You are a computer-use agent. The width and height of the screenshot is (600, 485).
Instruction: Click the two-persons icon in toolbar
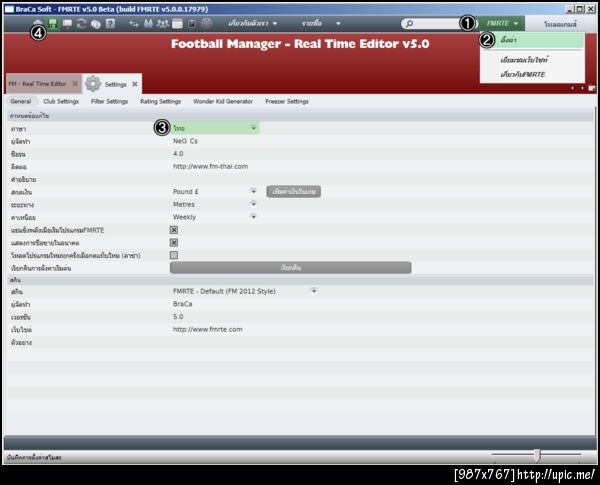click(148, 24)
